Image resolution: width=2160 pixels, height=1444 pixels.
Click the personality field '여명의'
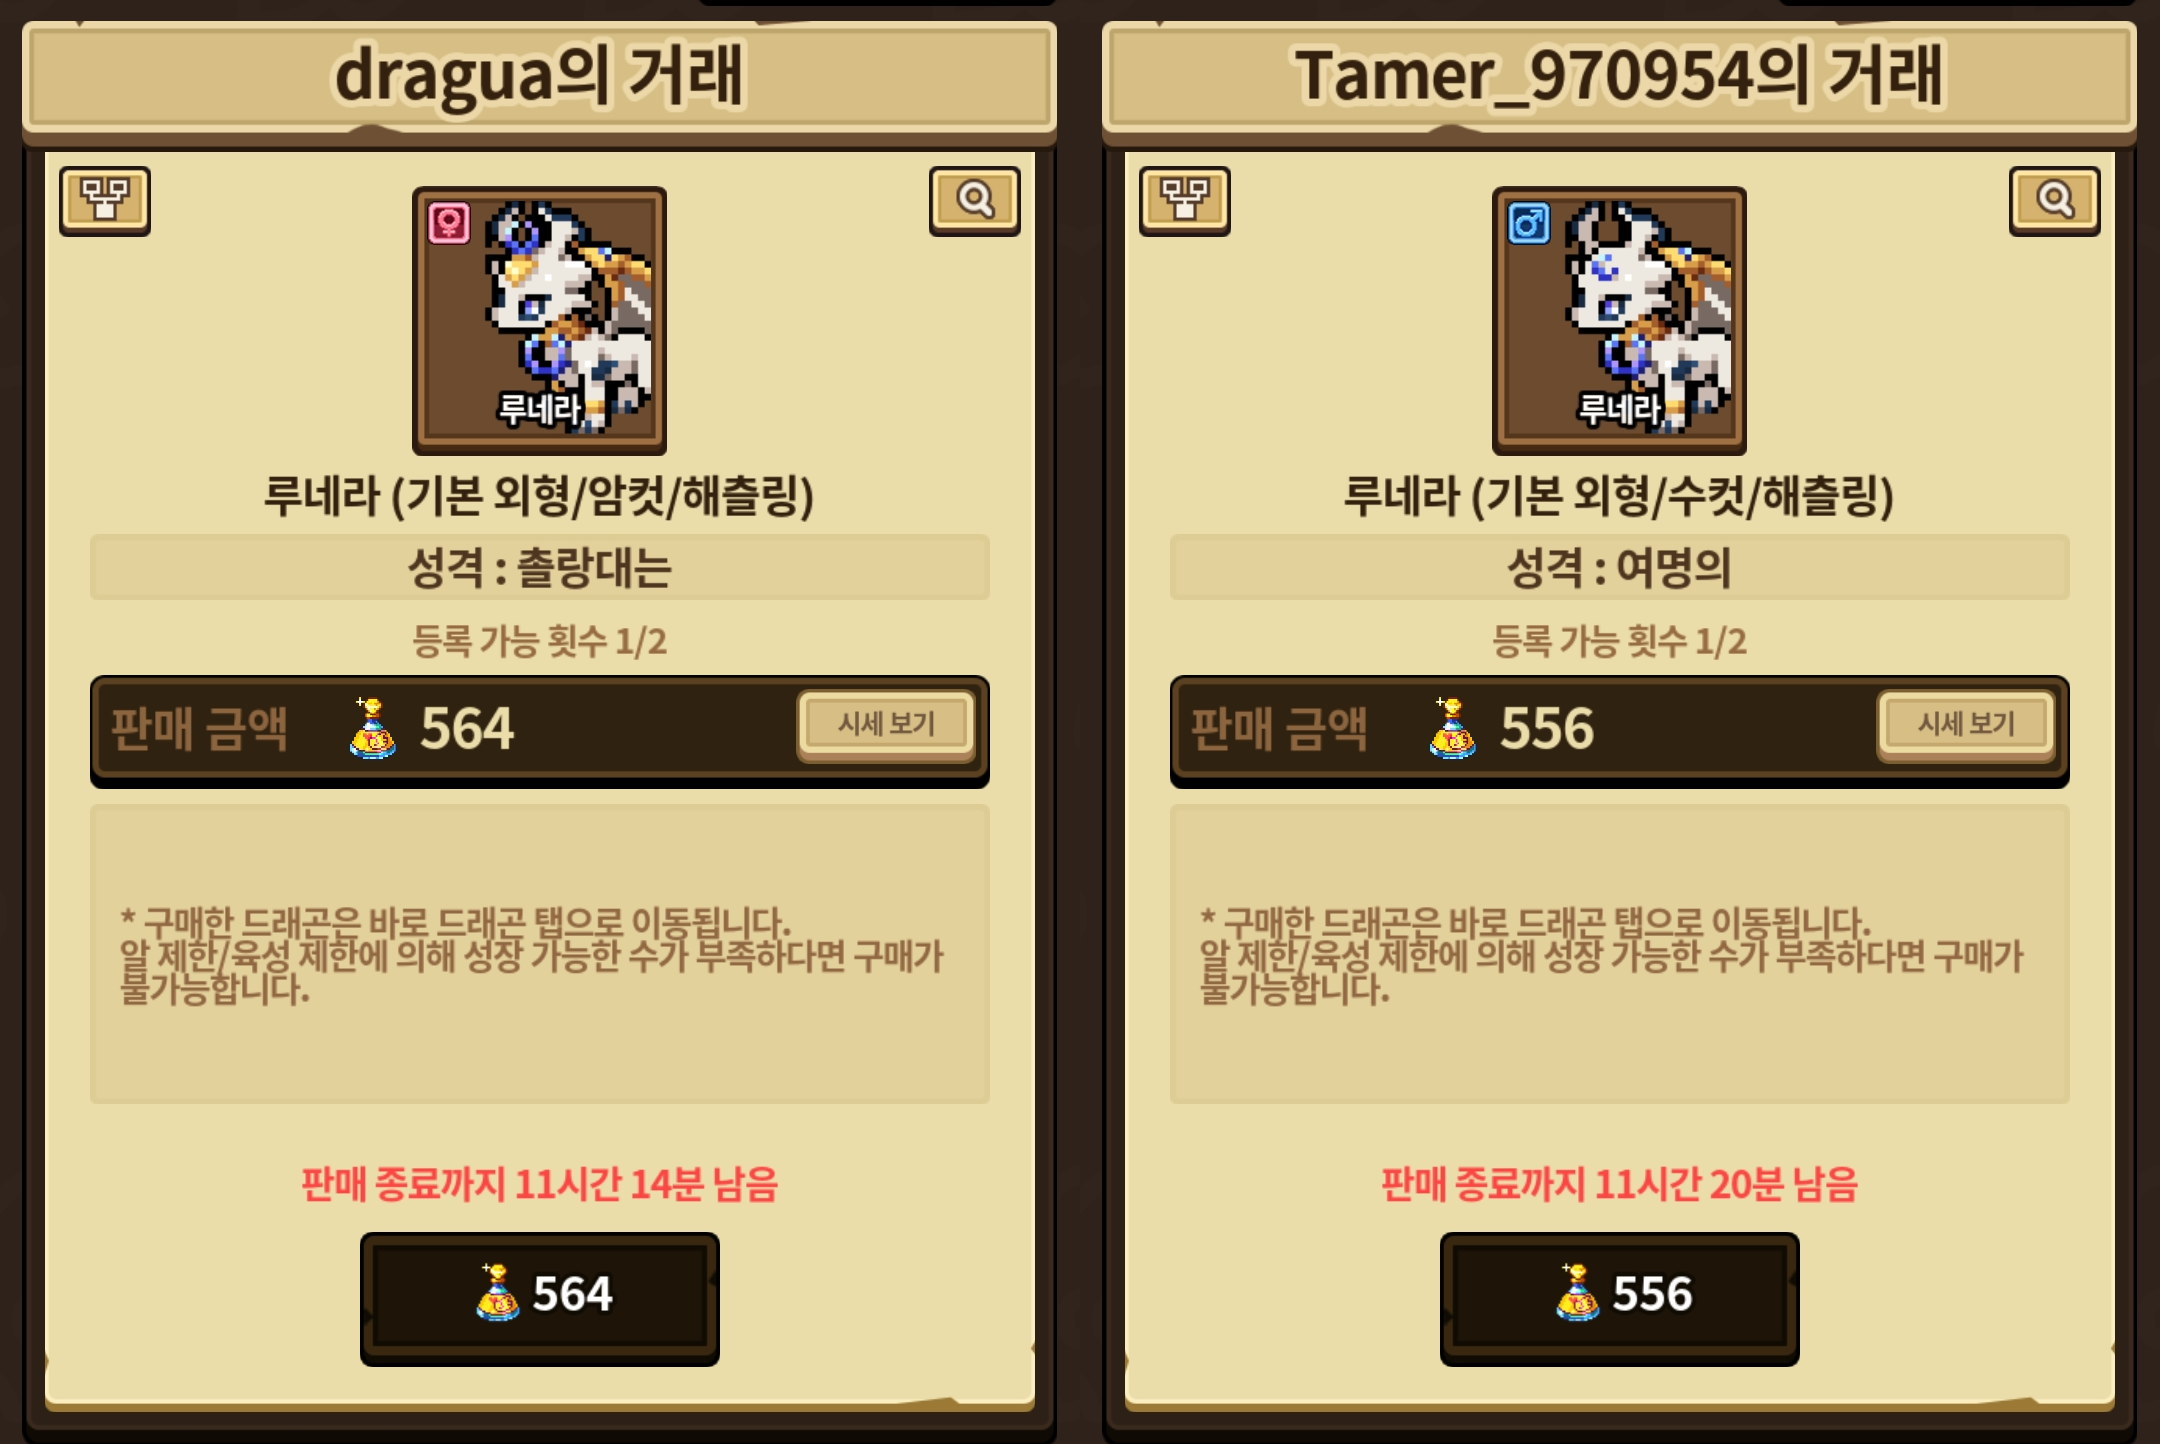coord(1620,567)
